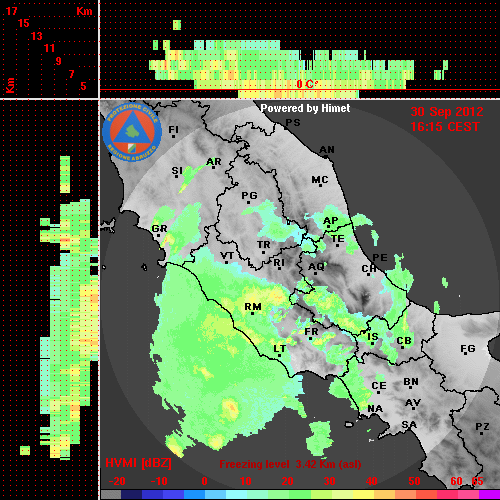Click the SI city label
The width and height of the screenshot is (500, 500).
point(177,171)
